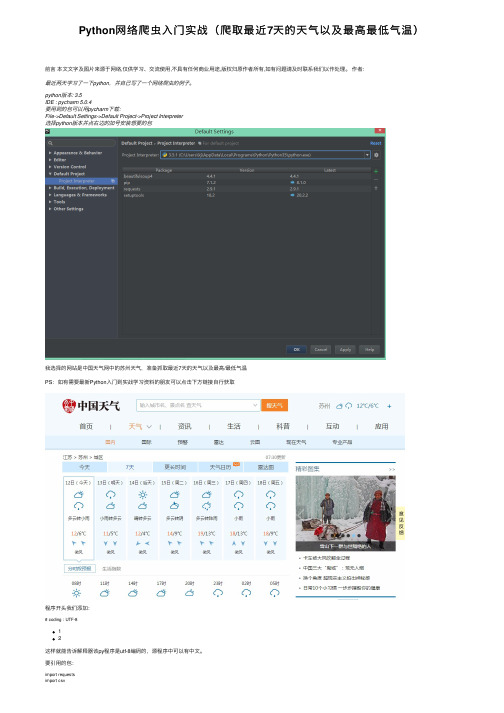Screen dimensions: 504x713
Task: Select the pip package row
Action: (246, 183)
